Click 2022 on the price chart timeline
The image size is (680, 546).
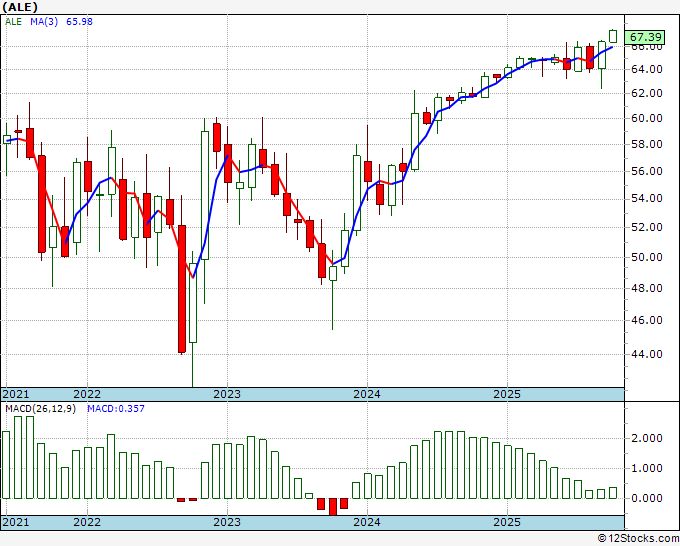click(x=87, y=394)
